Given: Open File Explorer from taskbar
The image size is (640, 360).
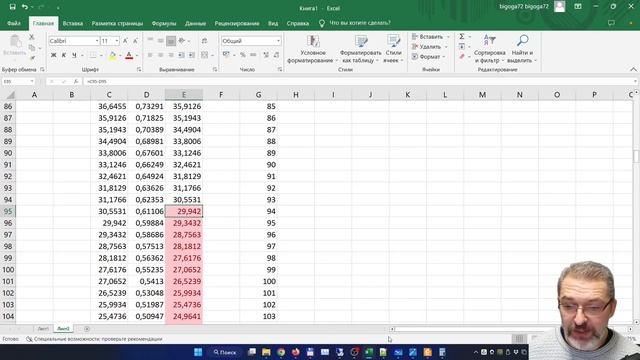Looking at the screenshot, I should pyautogui.click(x=266, y=352).
